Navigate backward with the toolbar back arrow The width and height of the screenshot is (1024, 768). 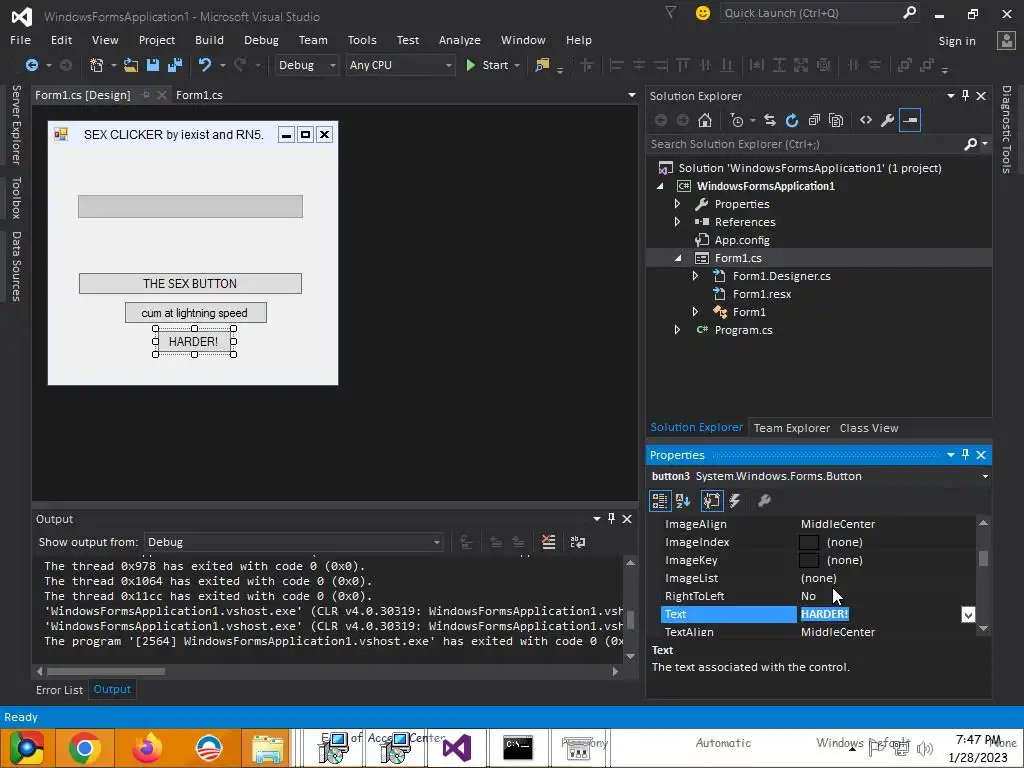31,65
